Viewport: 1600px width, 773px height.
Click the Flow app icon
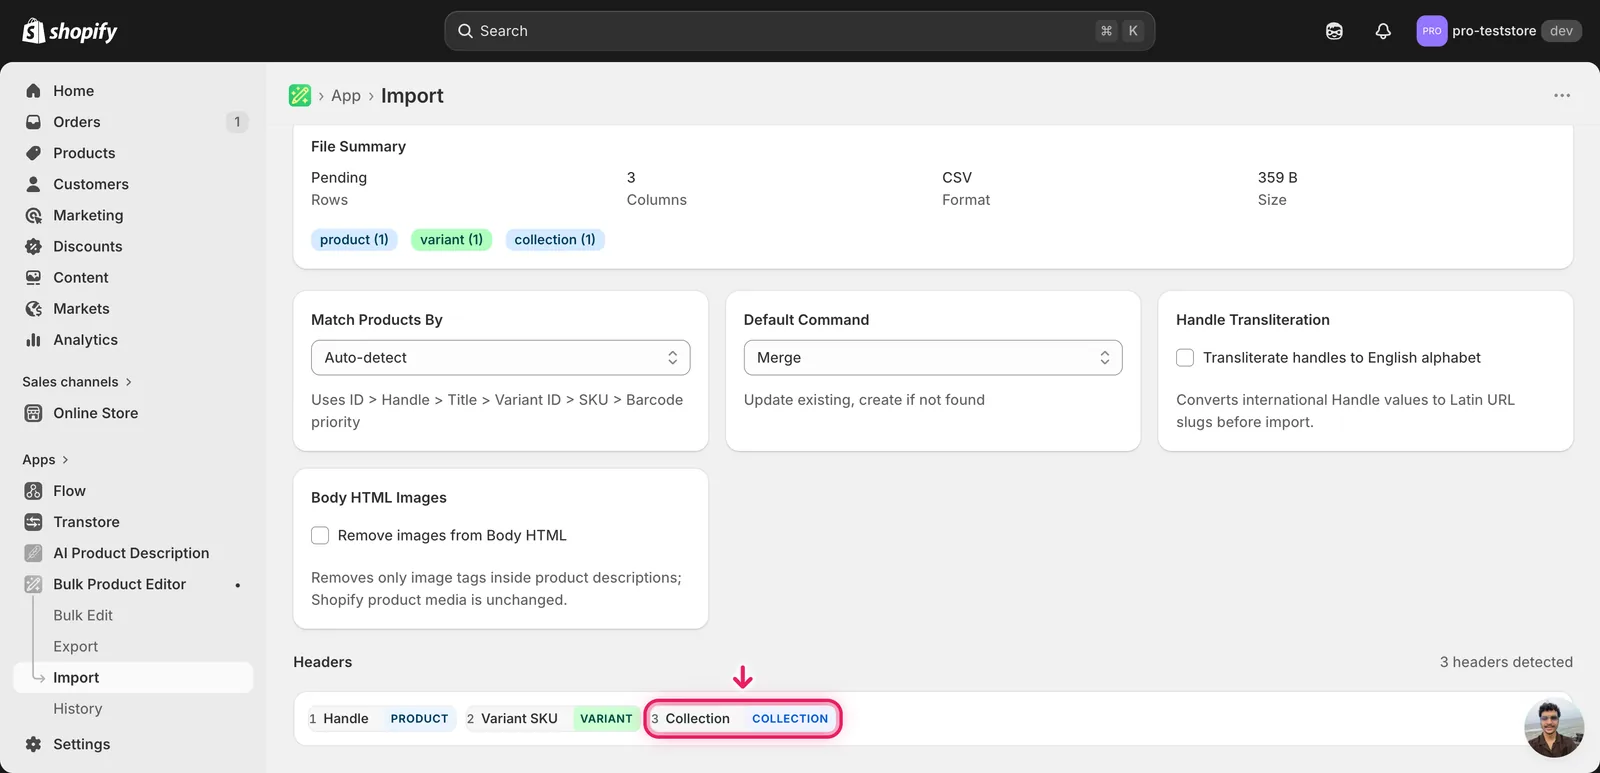tap(33, 491)
